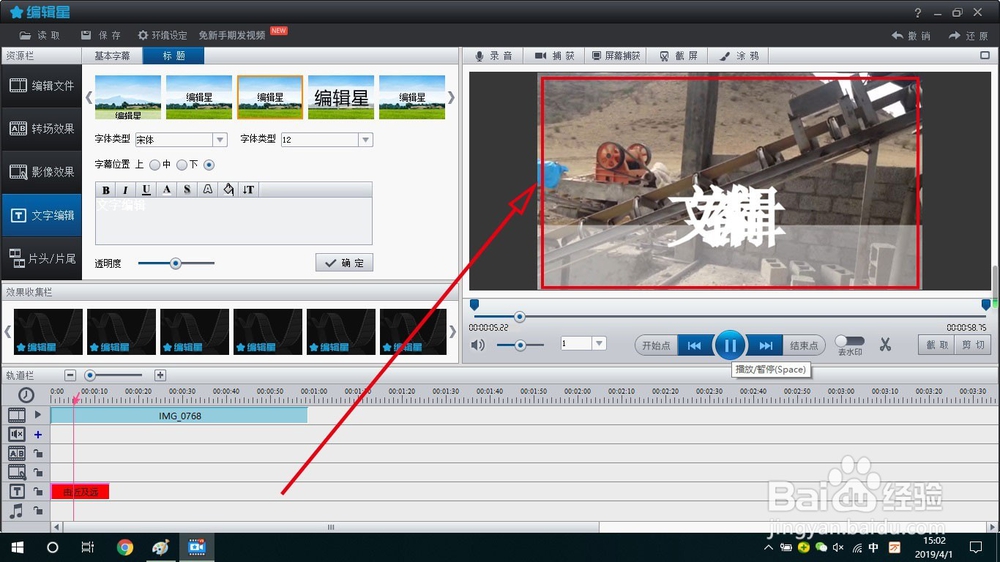The width and height of the screenshot is (1000, 562).
Task: Select subtitle position 下 radio button
Action: pyautogui.click(x=209, y=165)
